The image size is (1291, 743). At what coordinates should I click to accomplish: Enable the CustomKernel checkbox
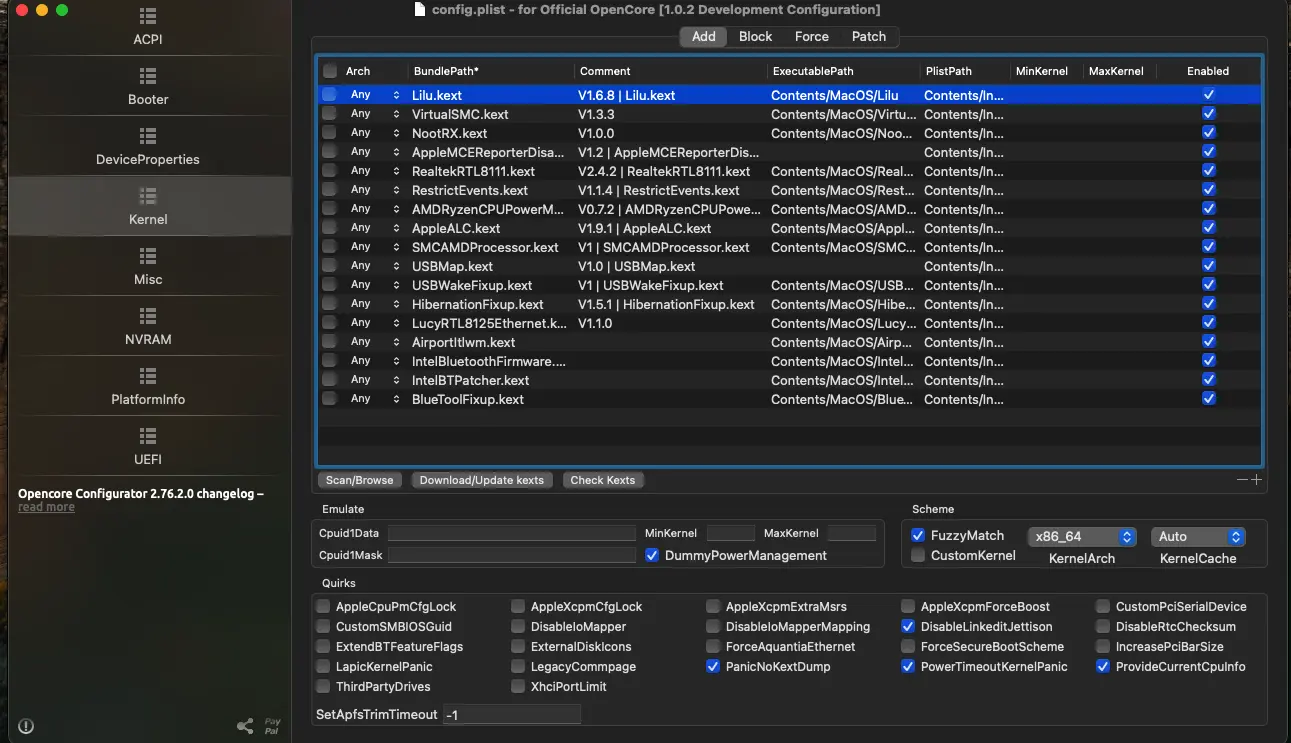(918, 555)
